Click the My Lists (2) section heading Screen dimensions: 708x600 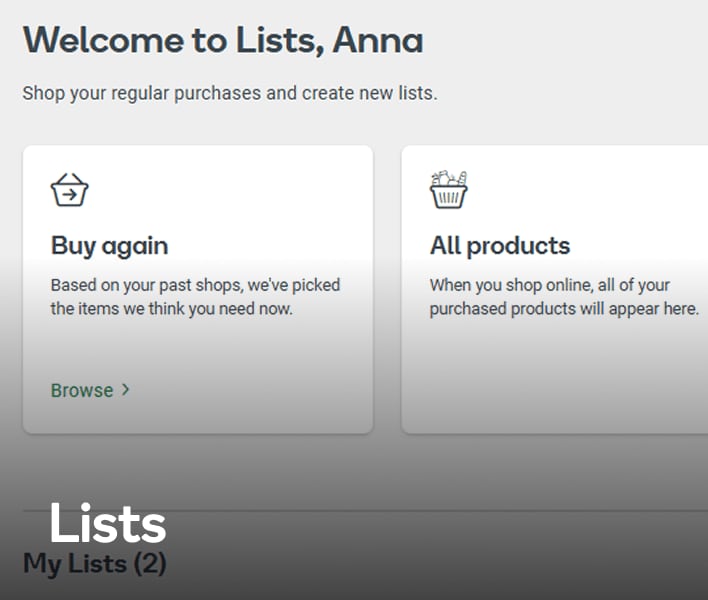coord(94,564)
